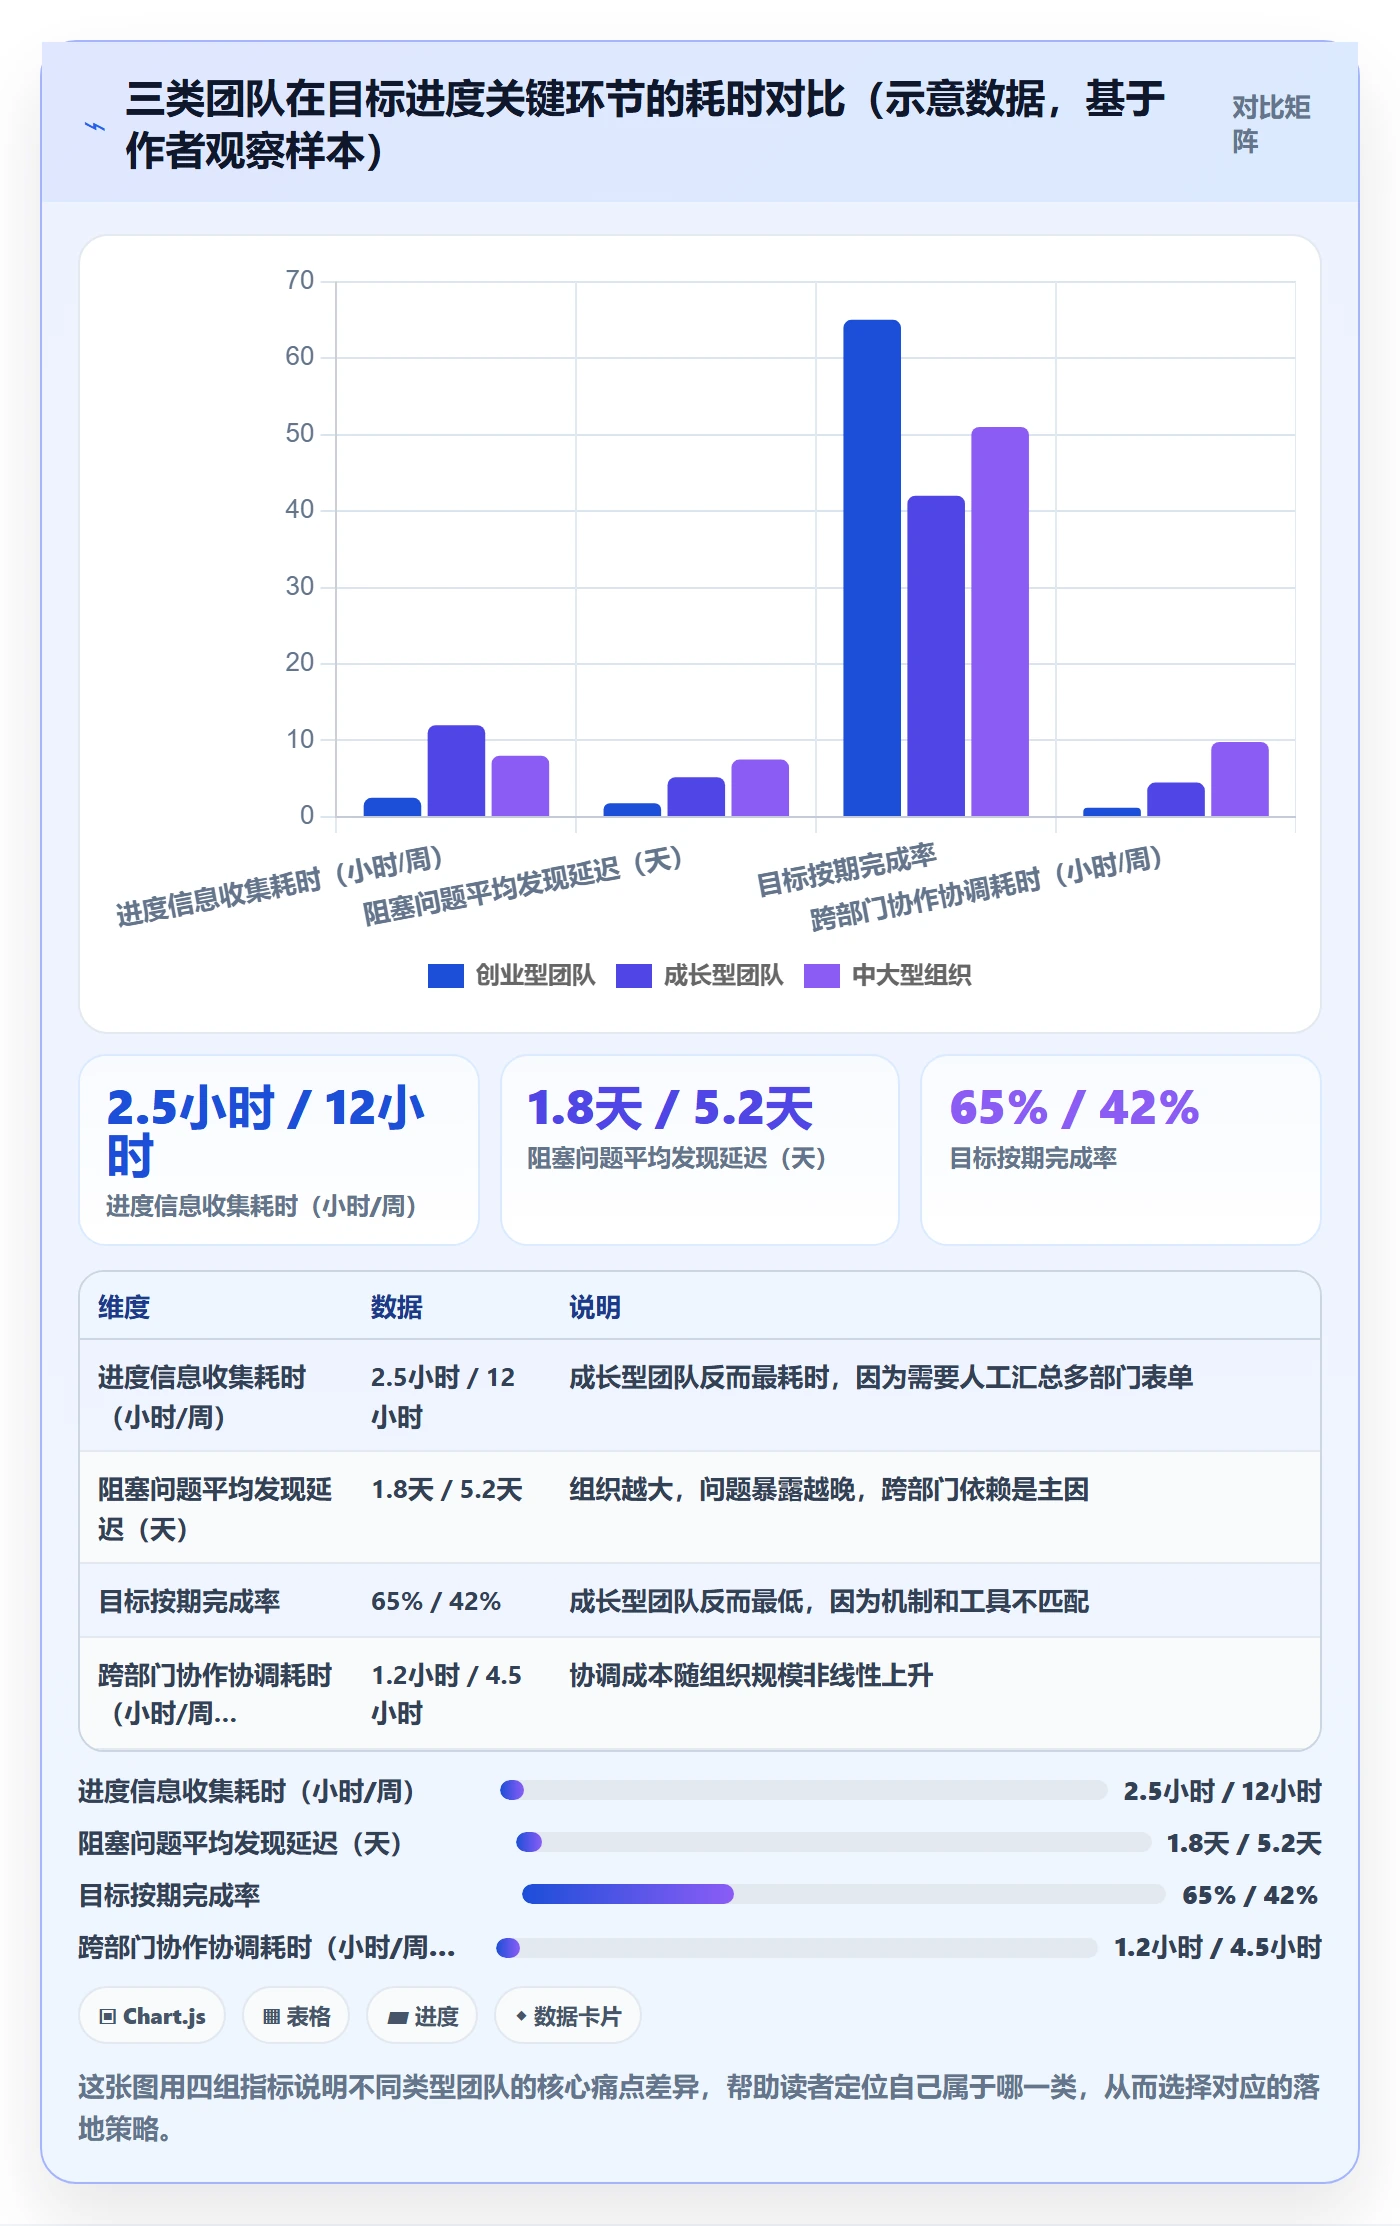Click the 成长型团队 bar for 目标按期完成率
1400x2226 pixels.
pos(936,656)
